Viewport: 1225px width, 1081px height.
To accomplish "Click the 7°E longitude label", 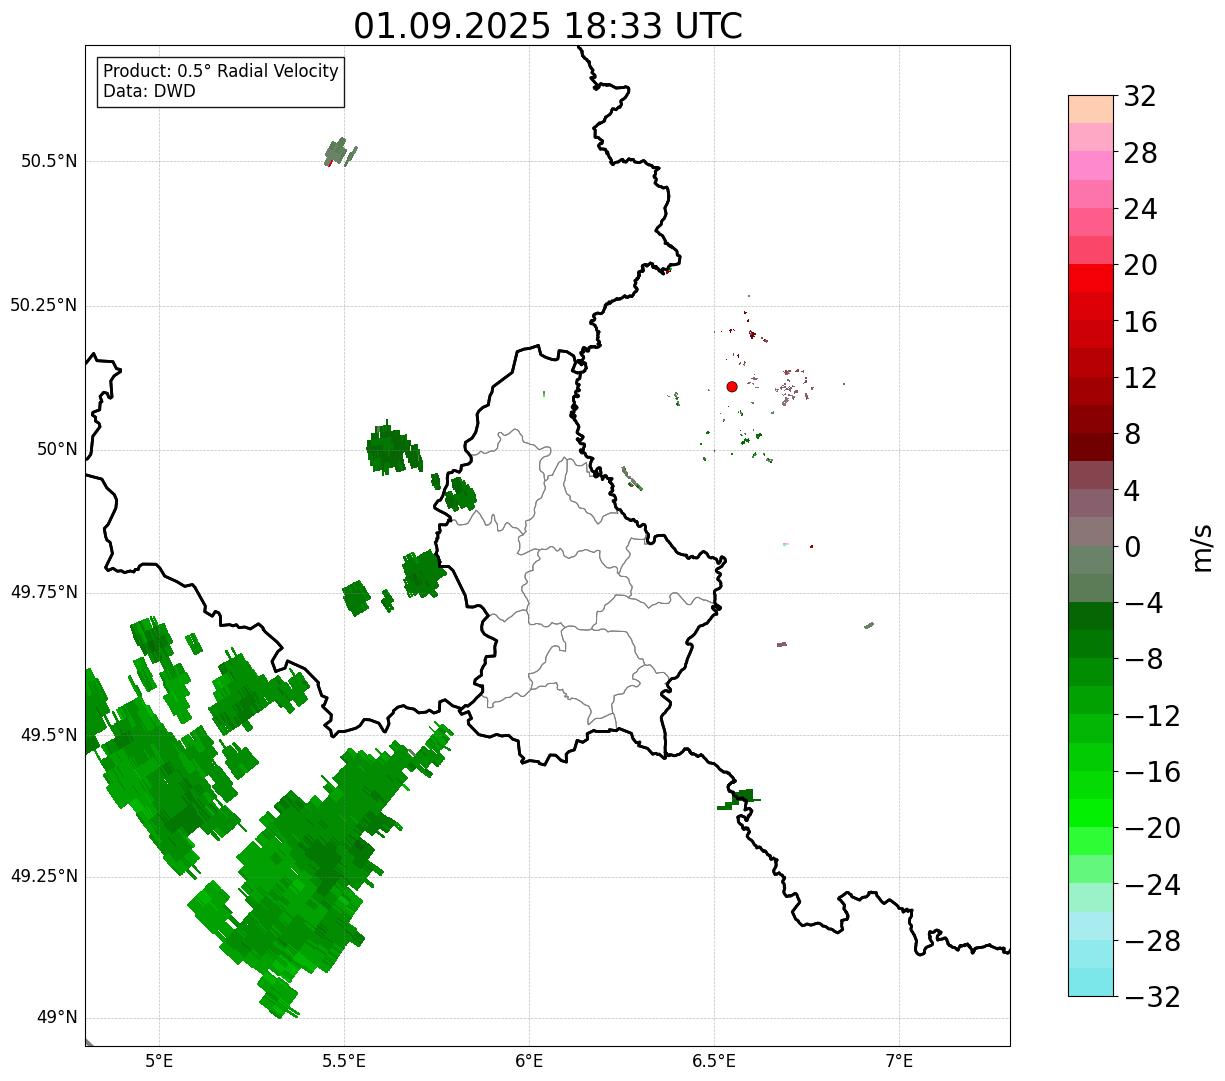I will coord(899,1061).
